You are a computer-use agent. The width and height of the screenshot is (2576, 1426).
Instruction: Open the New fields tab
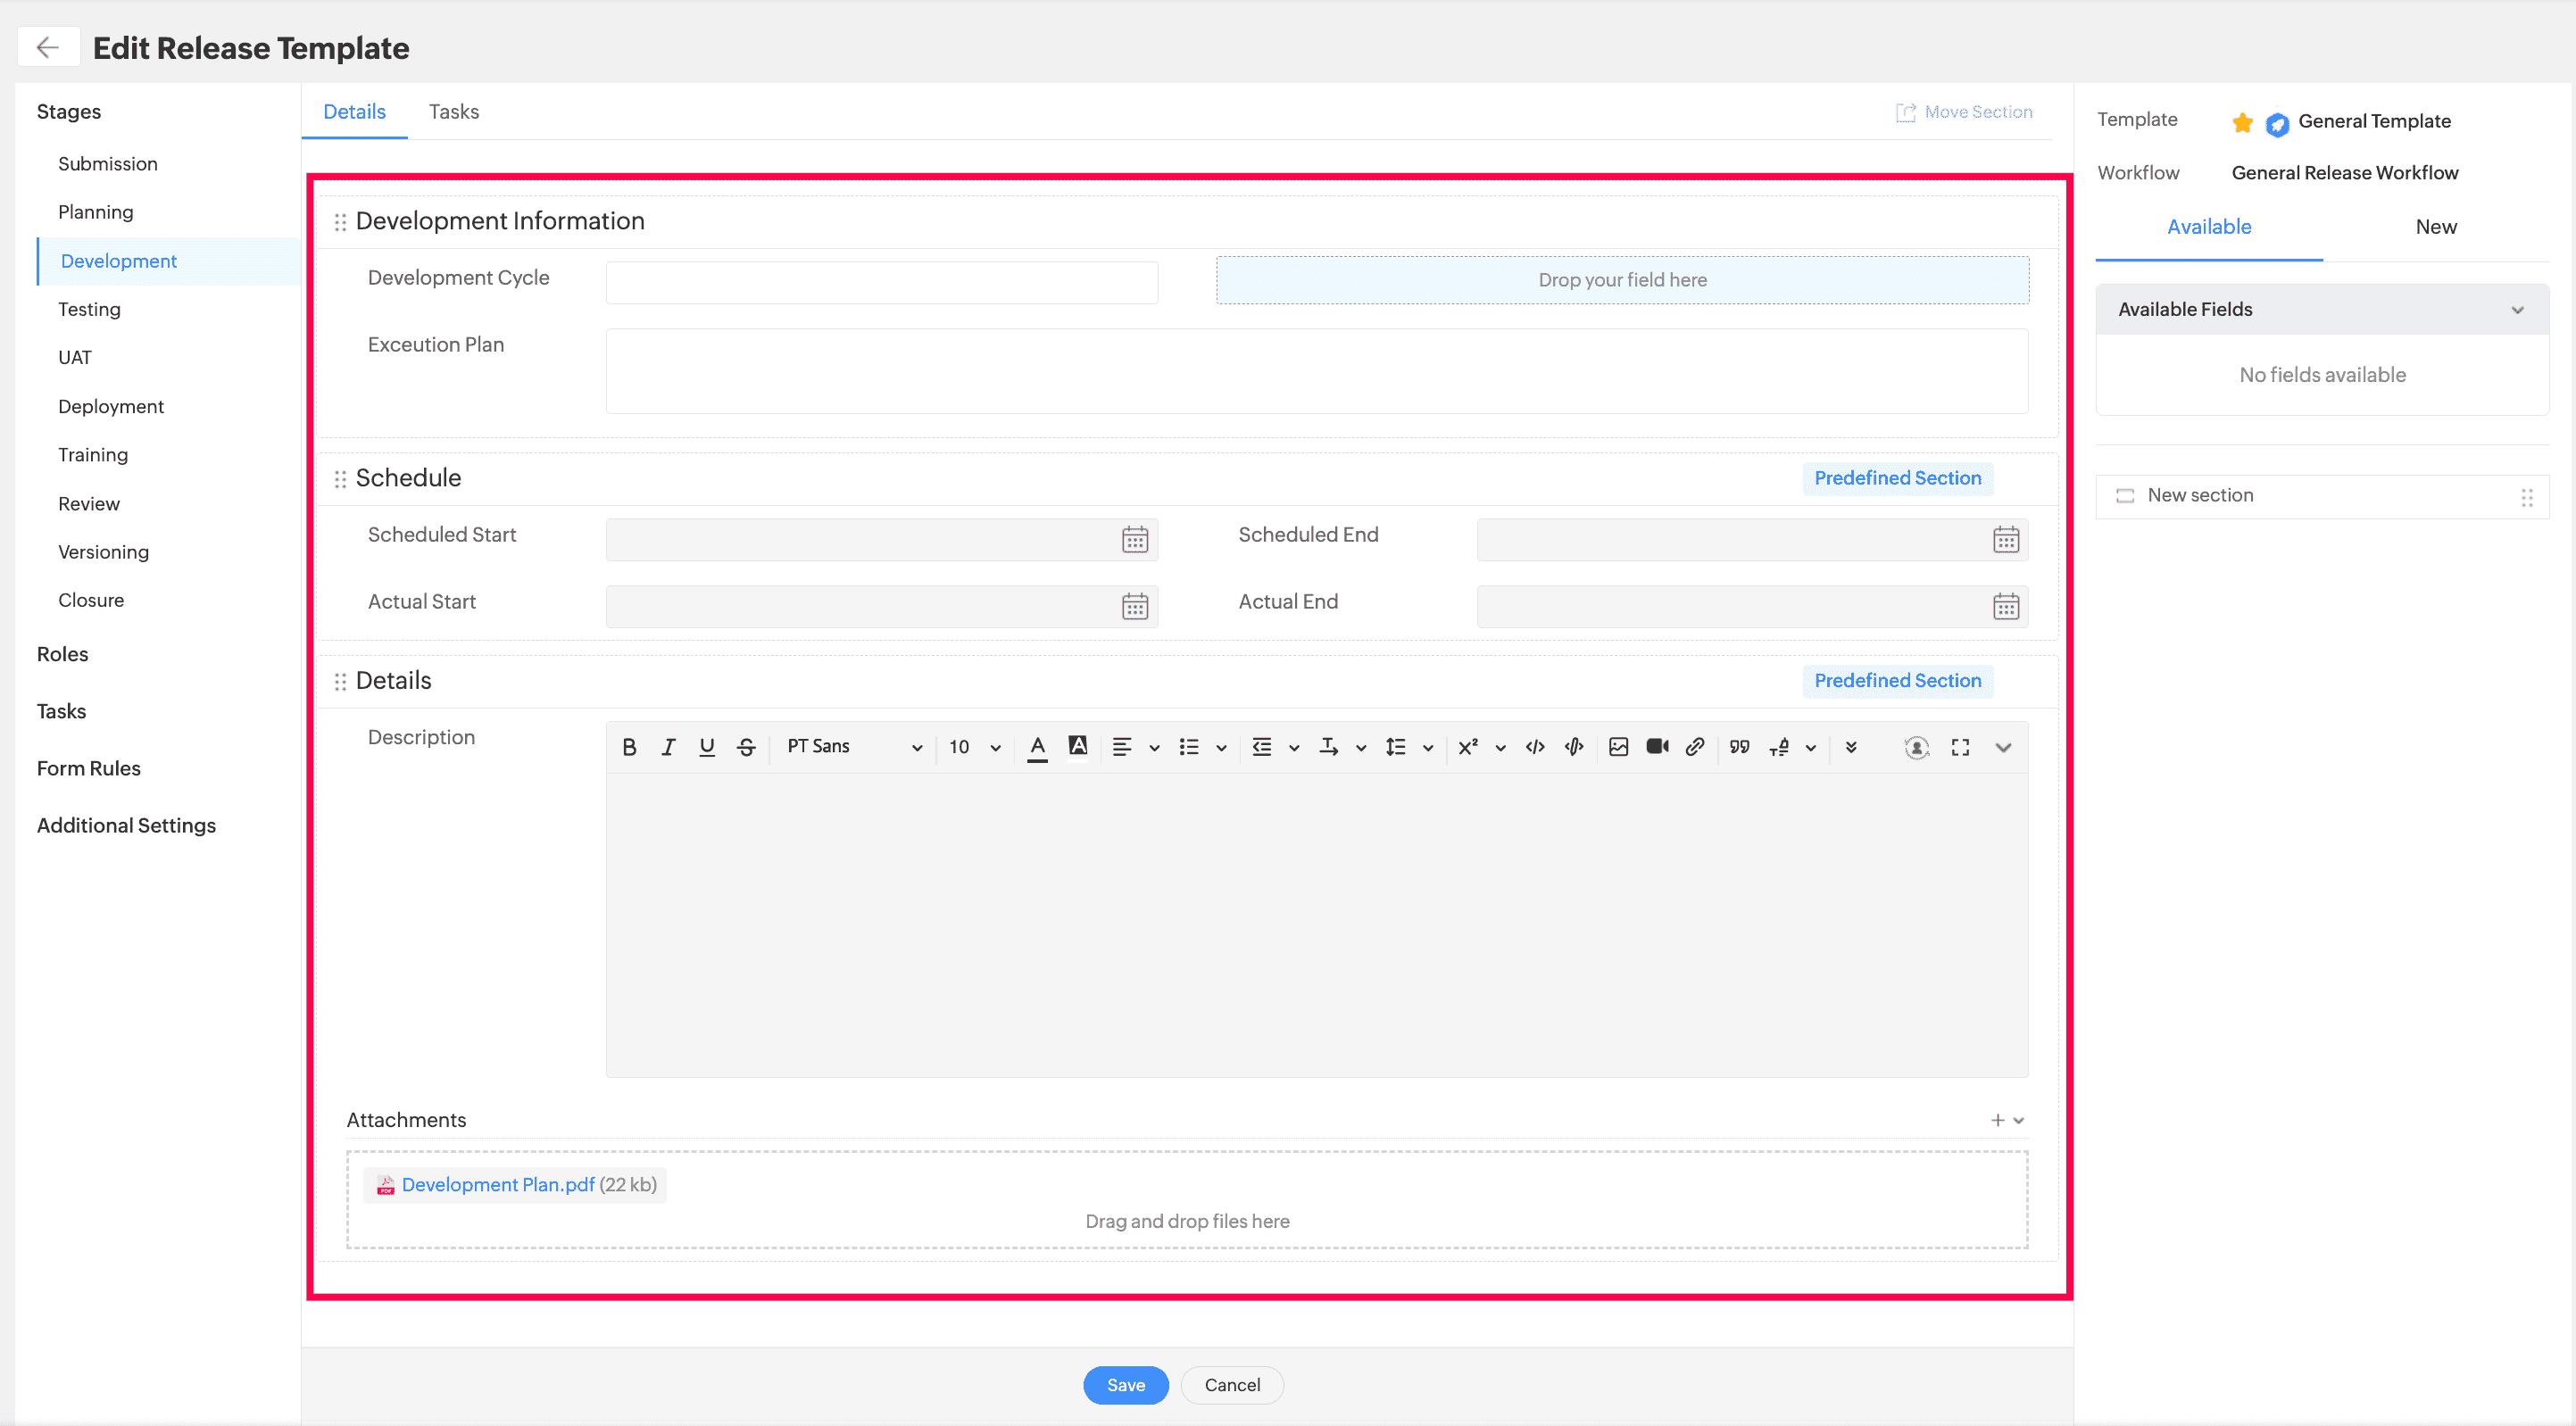(x=2435, y=226)
